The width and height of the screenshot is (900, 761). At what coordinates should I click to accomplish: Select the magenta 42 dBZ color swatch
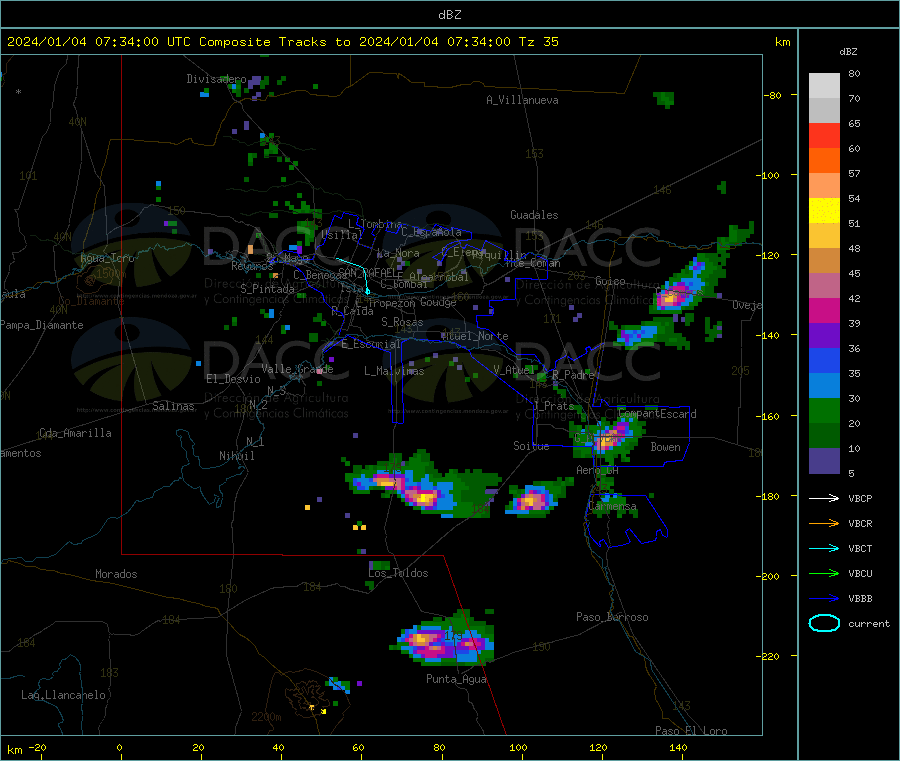coord(824,310)
